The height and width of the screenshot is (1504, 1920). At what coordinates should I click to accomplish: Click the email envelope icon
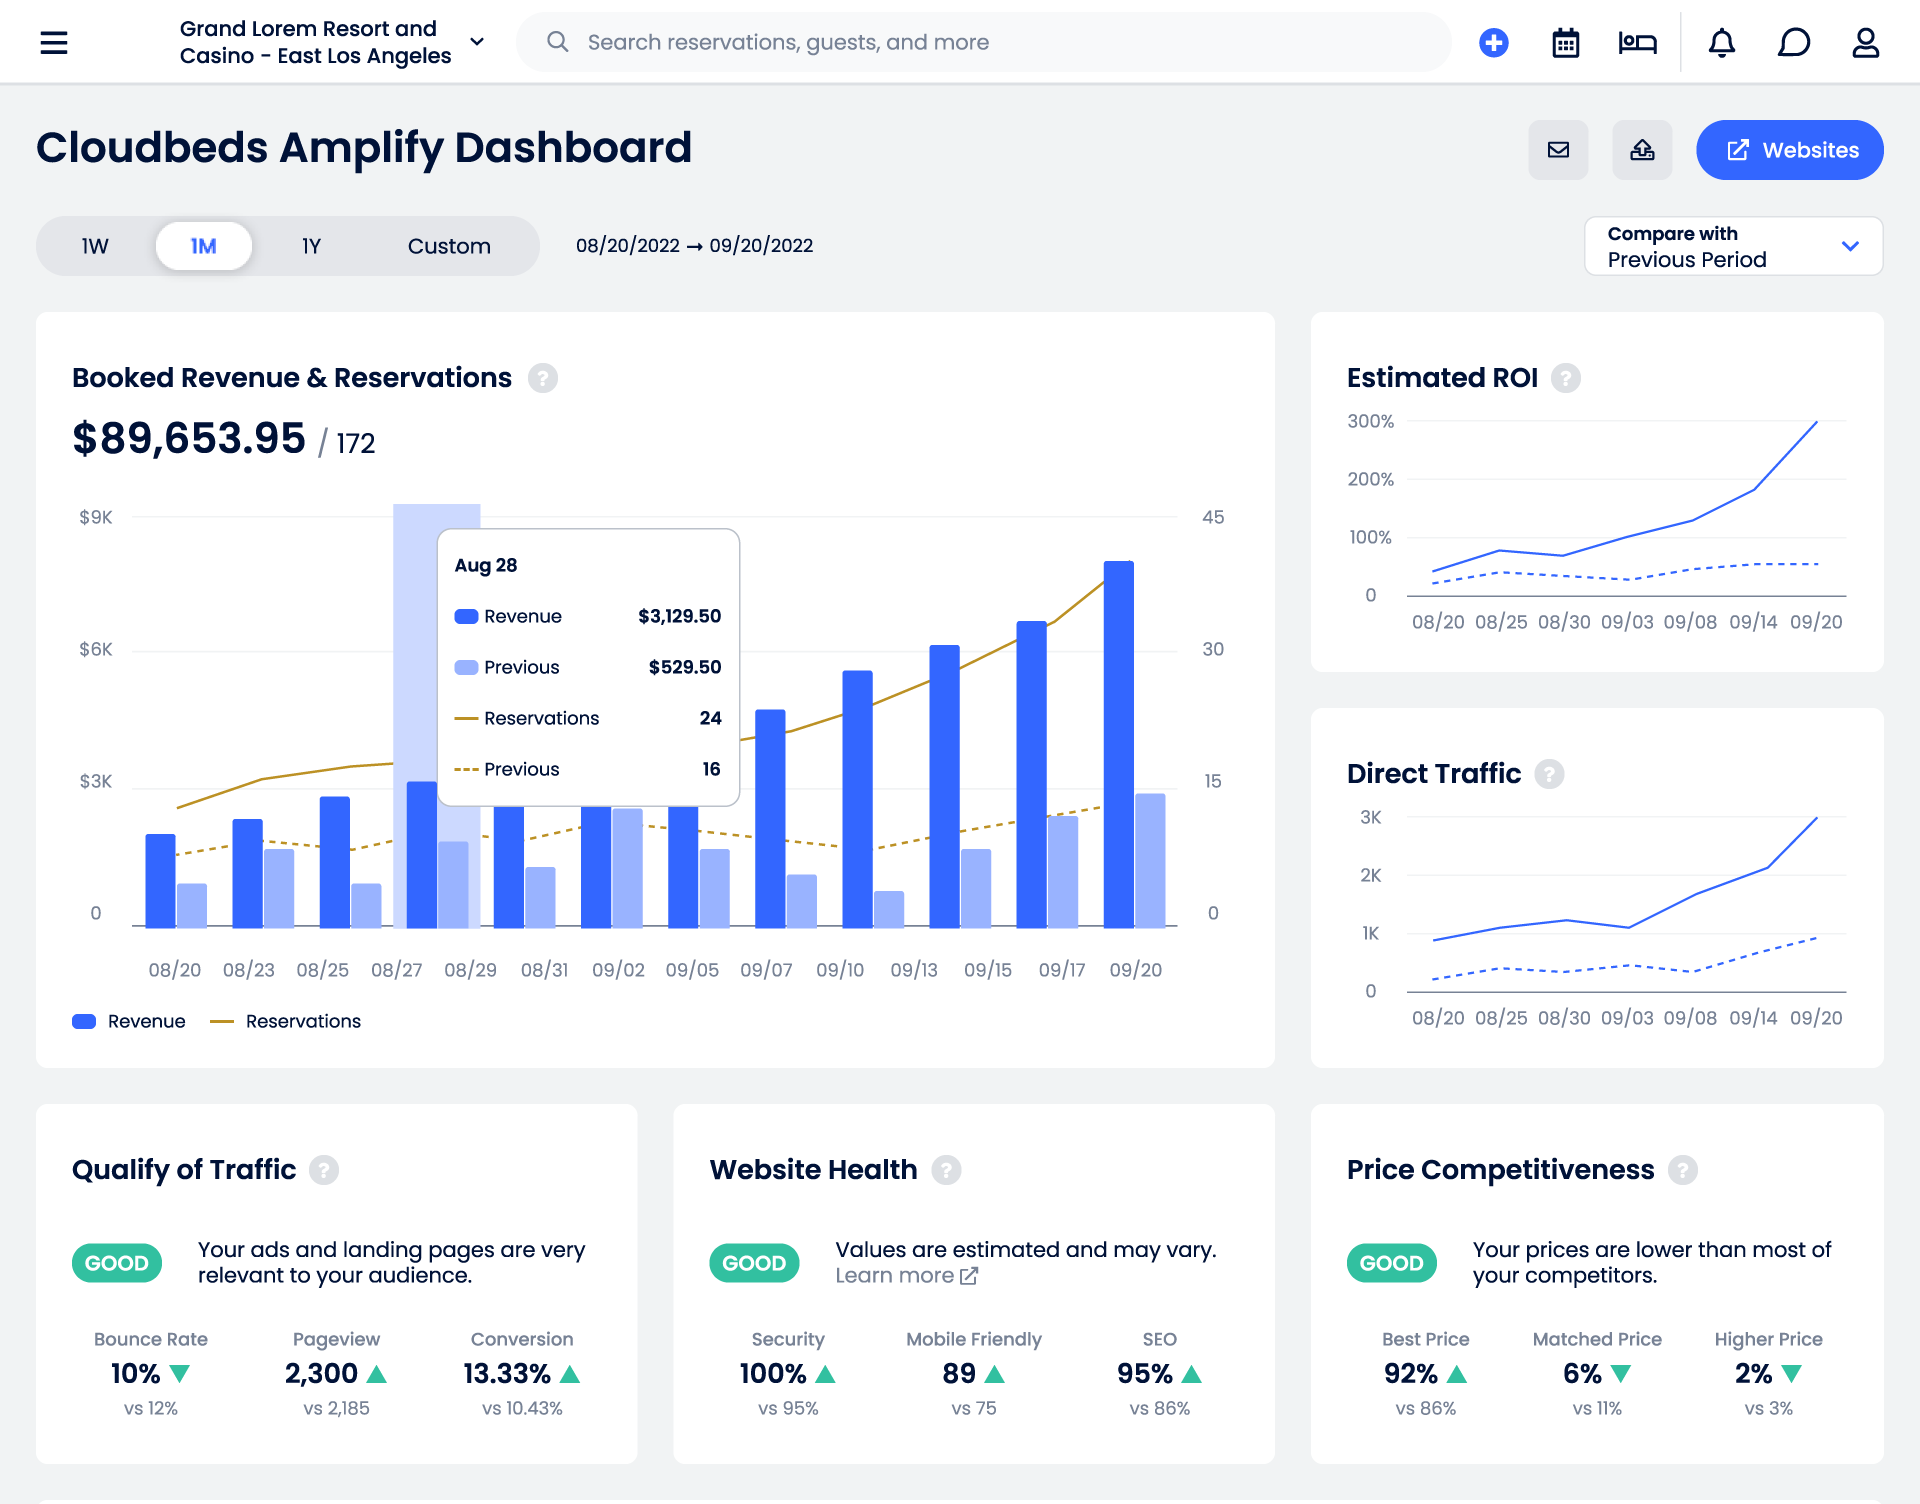pos(1558,150)
